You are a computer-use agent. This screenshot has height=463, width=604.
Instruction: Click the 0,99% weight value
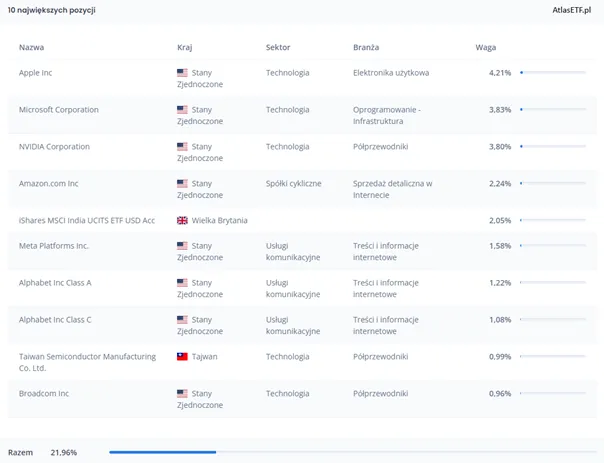(x=500, y=357)
